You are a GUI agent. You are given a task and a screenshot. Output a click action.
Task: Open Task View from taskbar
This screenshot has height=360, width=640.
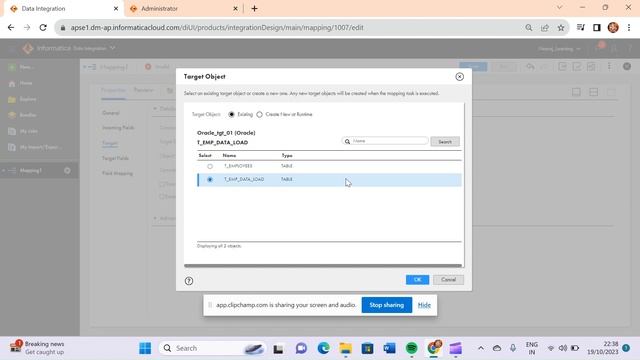point(278,349)
